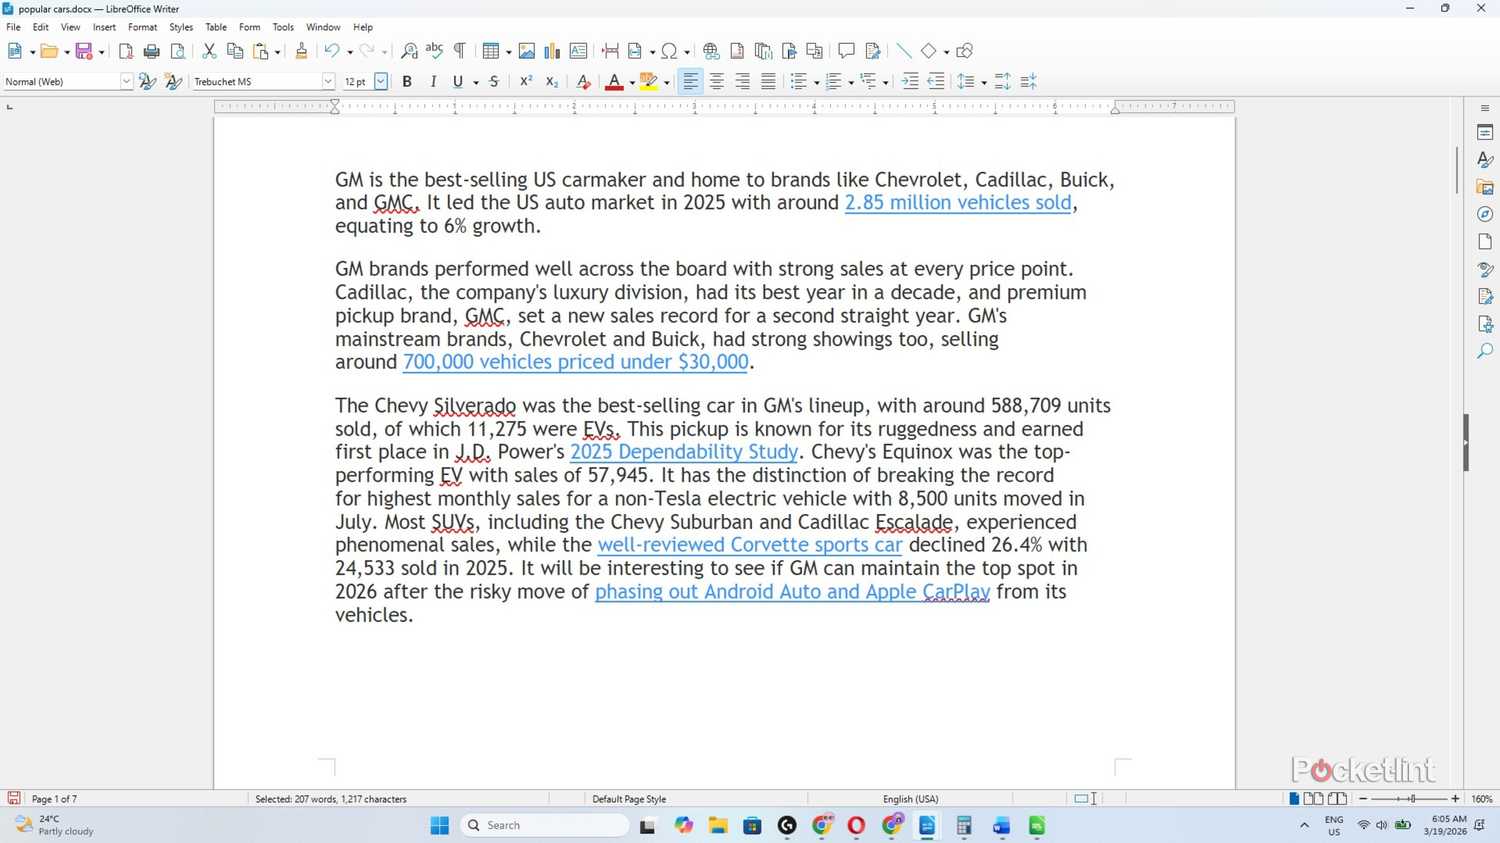Viewport: 1500px width, 843px height.
Task: Open the Format menu
Action: [142, 27]
